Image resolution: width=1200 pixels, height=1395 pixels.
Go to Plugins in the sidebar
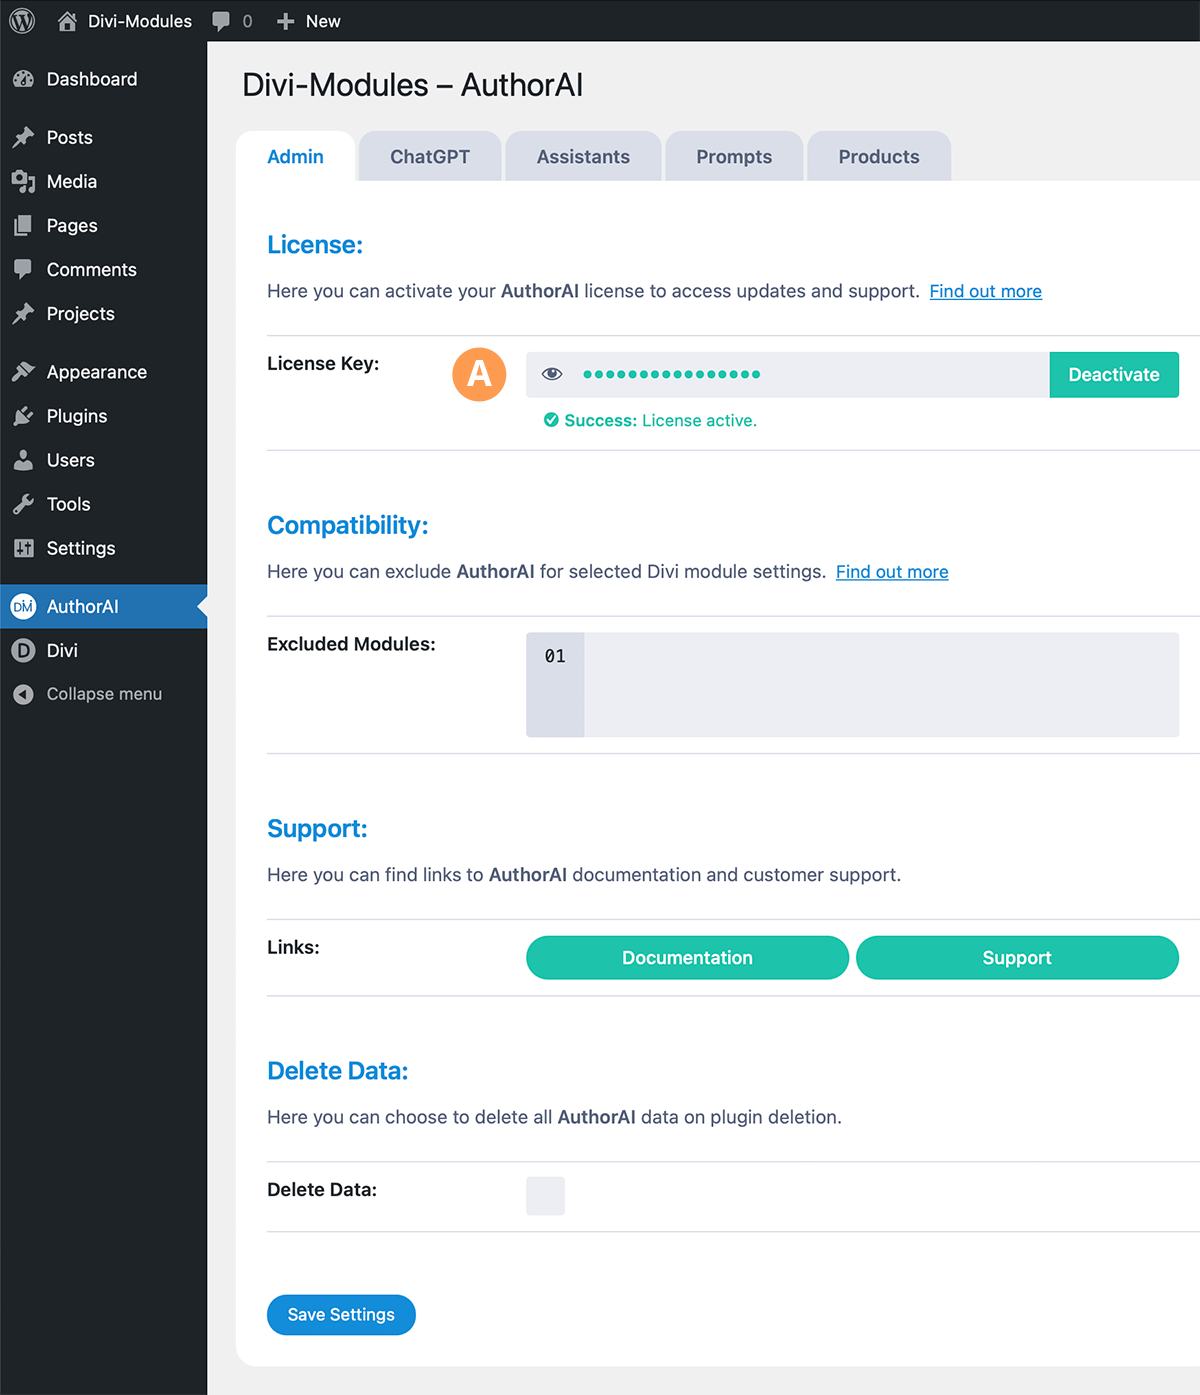click(x=104, y=416)
